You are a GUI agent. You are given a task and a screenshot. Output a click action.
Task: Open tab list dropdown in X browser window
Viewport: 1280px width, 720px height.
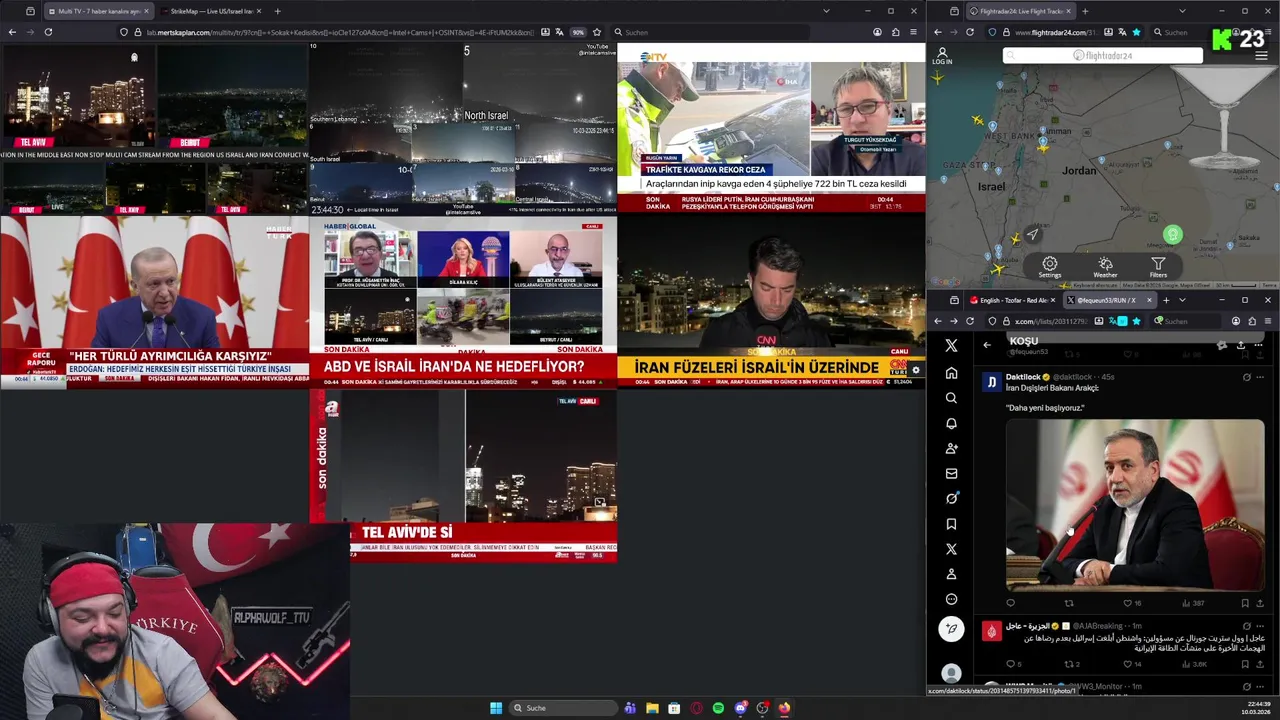coord(1182,300)
